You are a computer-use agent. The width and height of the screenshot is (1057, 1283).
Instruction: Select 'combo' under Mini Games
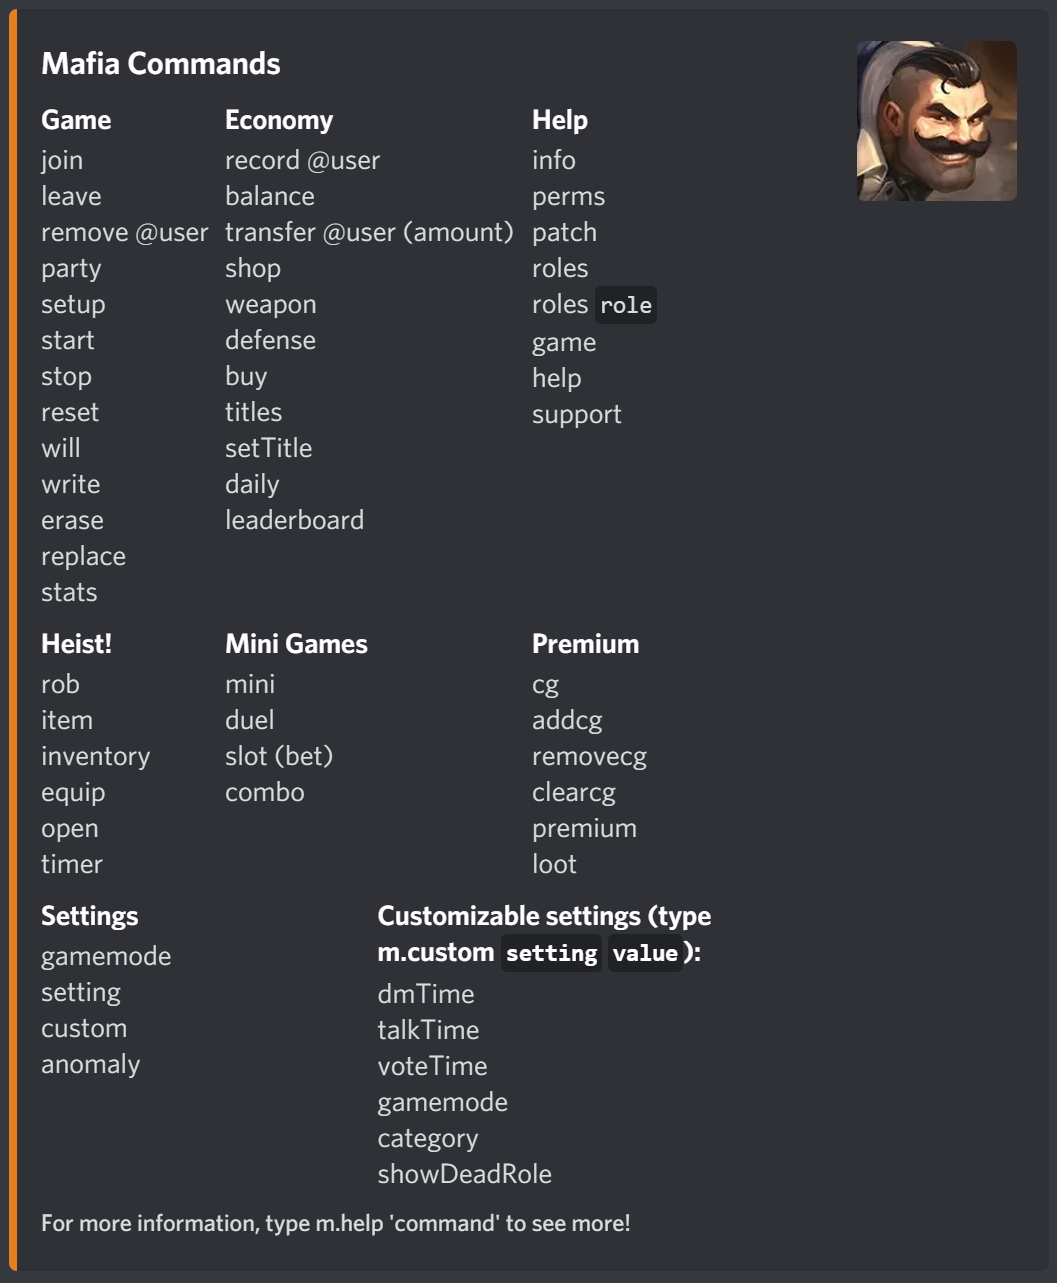pos(265,793)
